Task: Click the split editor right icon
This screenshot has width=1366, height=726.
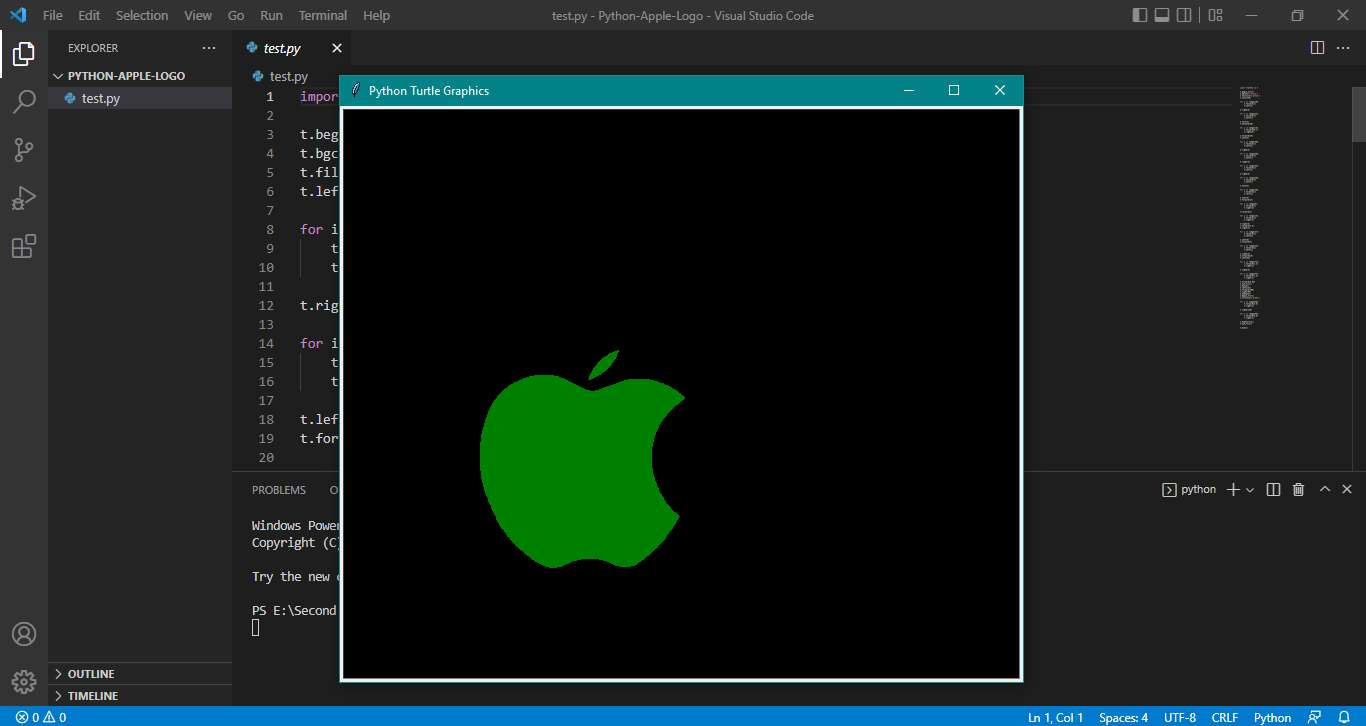Action: pyautogui.click(x=1318, y=48)
